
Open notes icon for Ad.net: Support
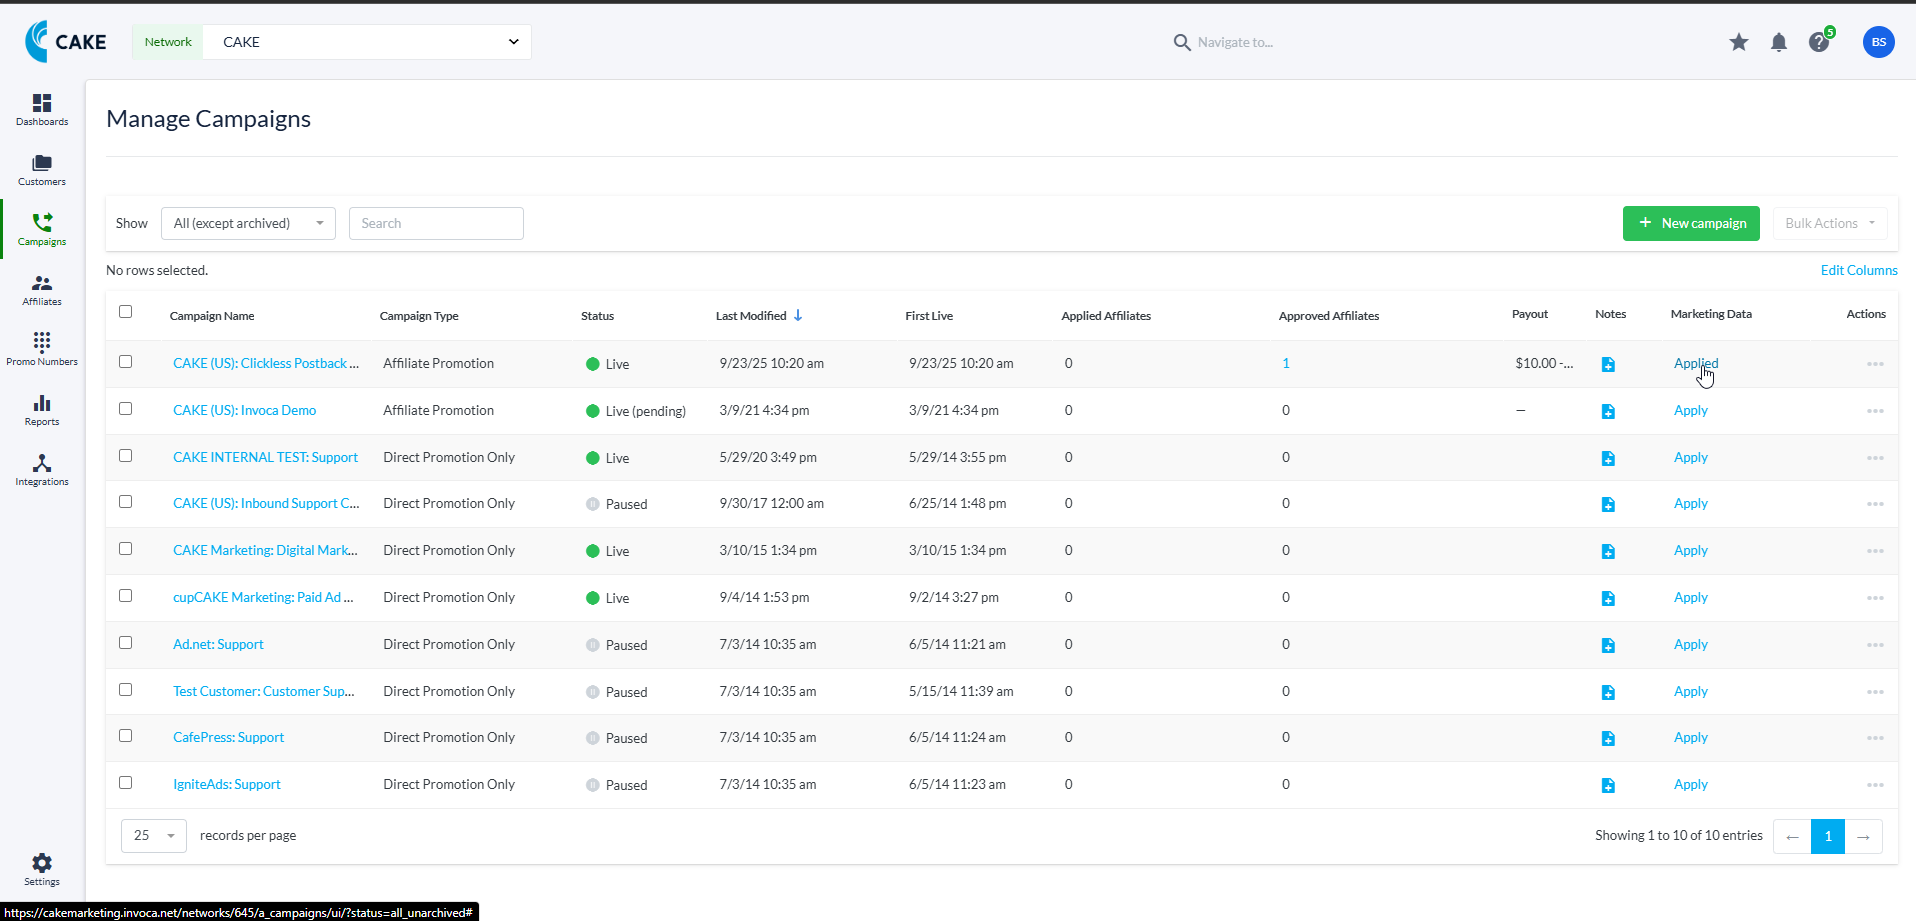[x=1608, y=646]
